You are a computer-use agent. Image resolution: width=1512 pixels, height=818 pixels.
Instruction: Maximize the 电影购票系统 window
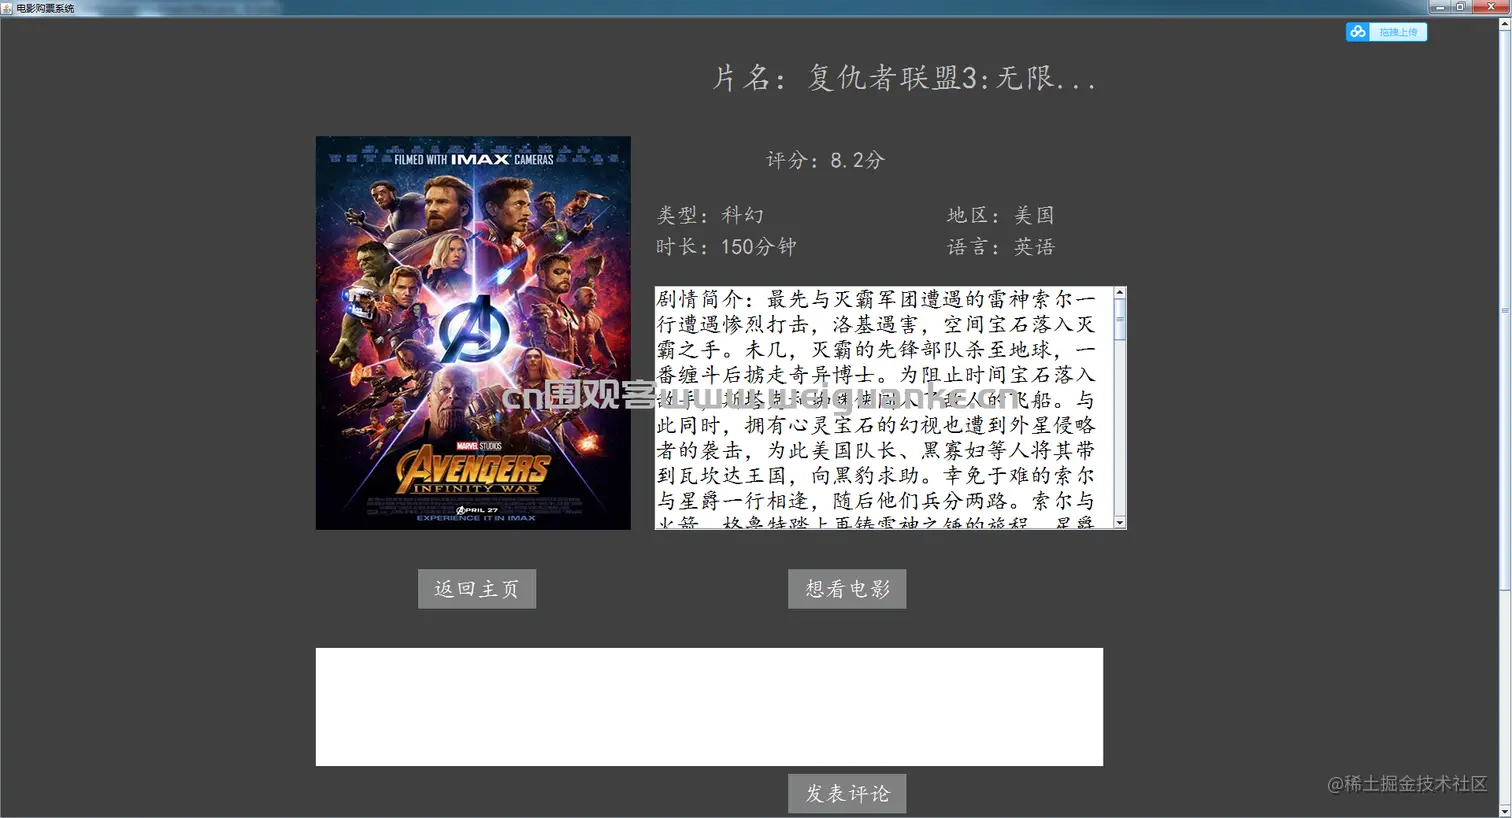[1461, 7]
